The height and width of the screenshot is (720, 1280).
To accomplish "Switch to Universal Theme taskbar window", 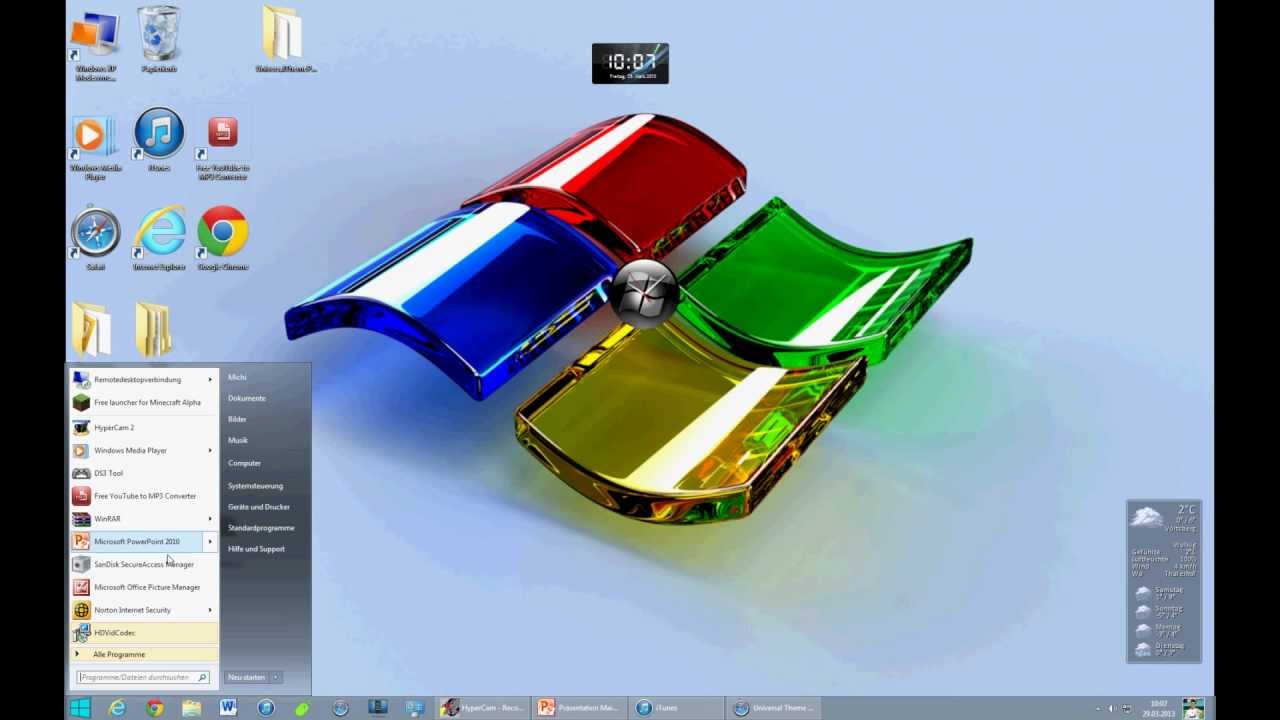I will 774,708.
